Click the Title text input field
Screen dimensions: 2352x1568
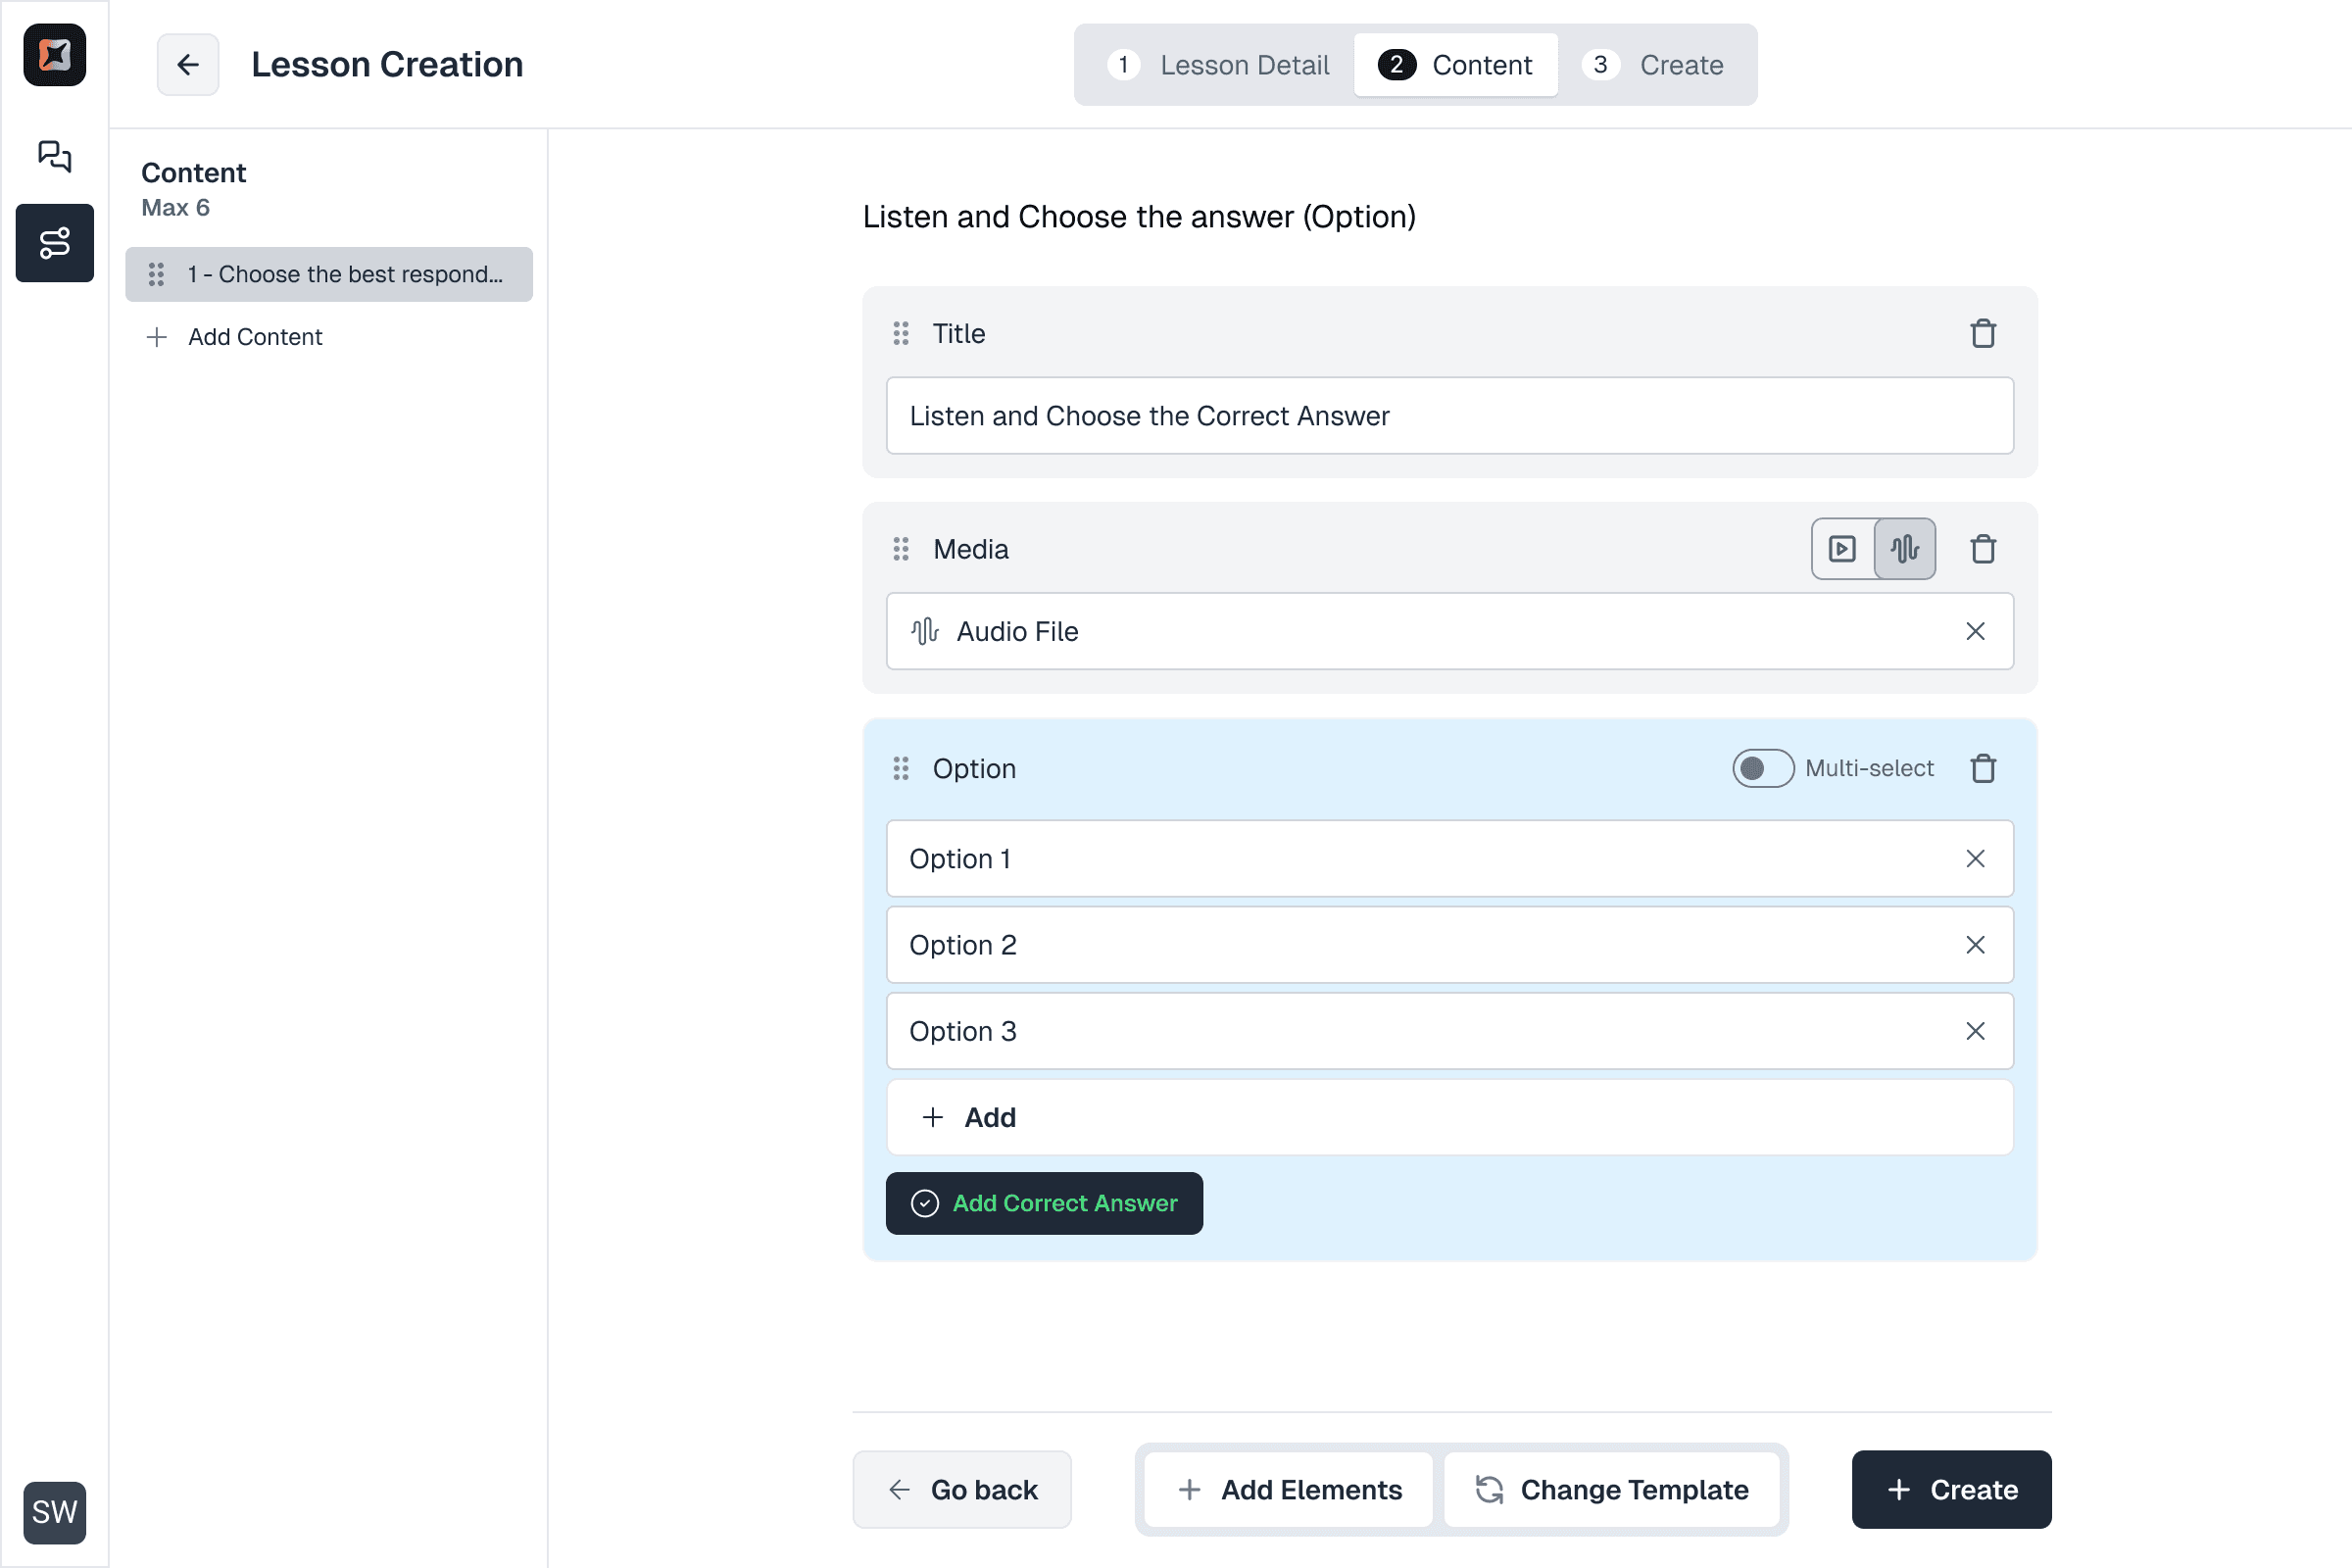click(x=1449, y=416)
